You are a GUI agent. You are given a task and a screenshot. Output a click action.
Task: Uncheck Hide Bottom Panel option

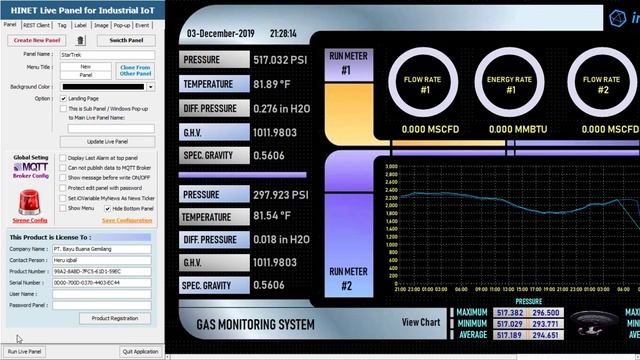point(107,209)
